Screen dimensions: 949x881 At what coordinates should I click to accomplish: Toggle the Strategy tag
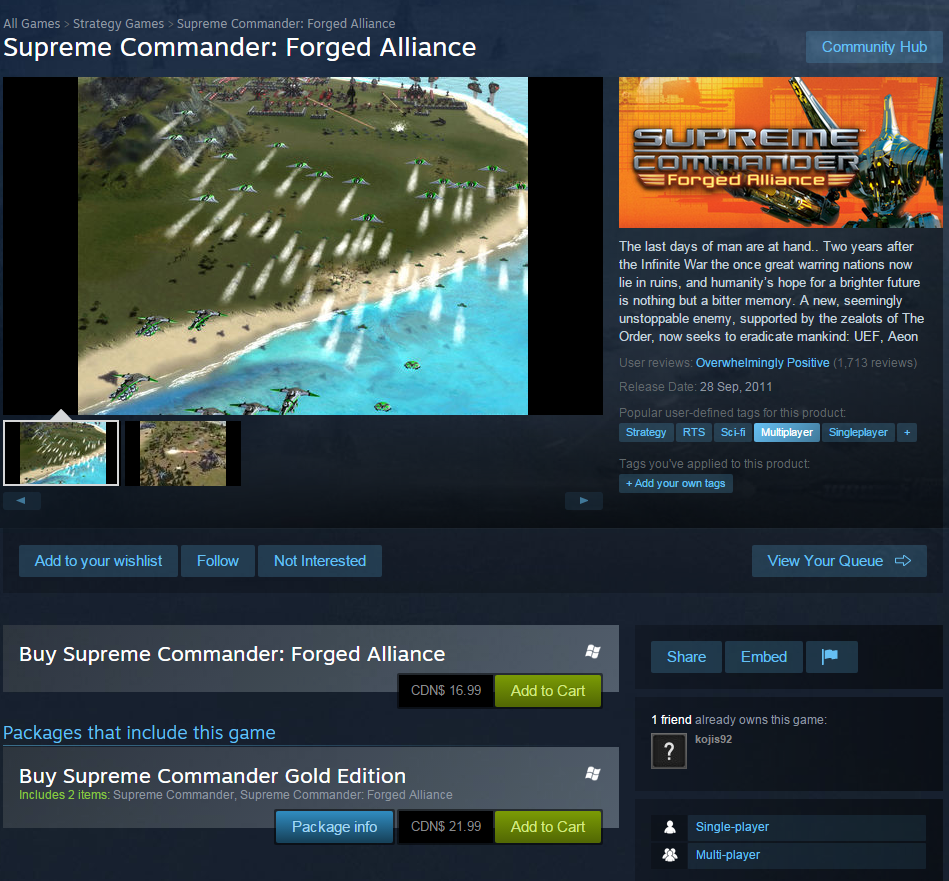coord(646,432)
